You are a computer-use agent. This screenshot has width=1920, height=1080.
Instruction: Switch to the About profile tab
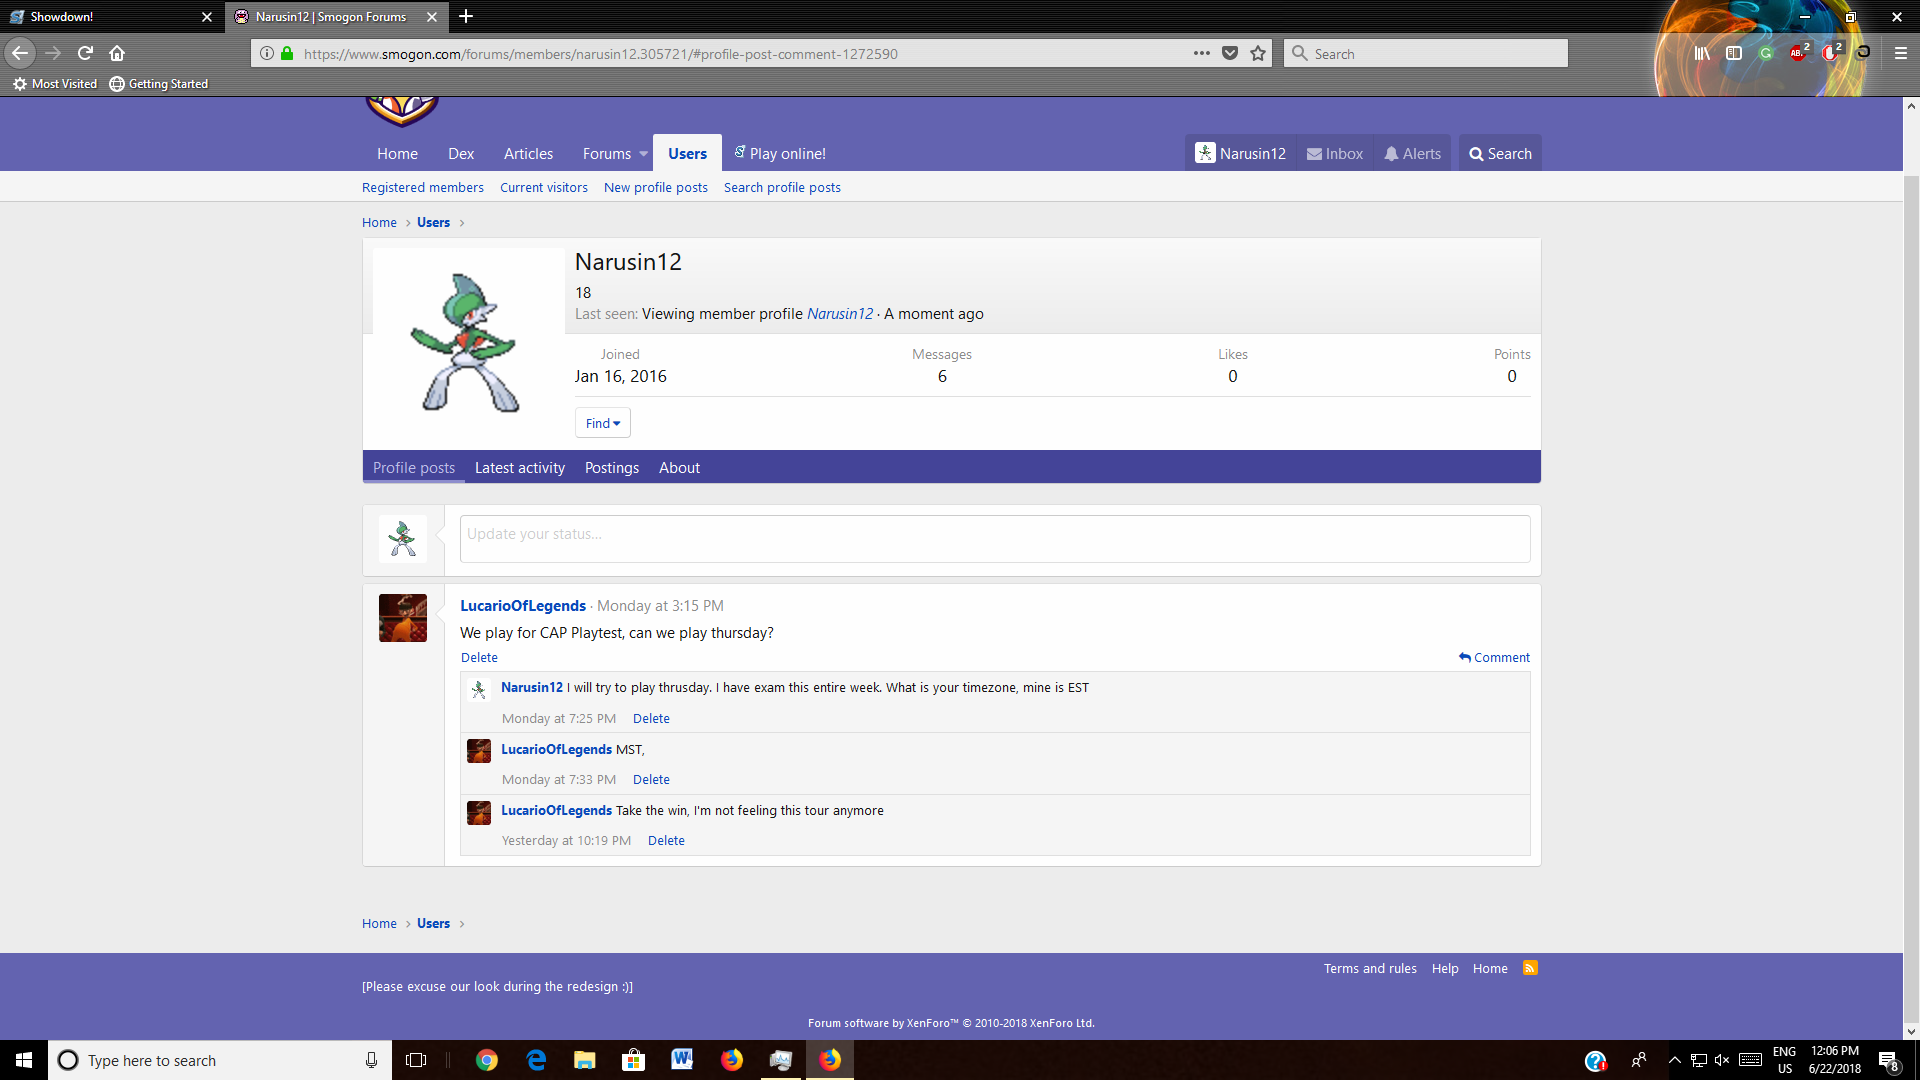coord(679,467)
